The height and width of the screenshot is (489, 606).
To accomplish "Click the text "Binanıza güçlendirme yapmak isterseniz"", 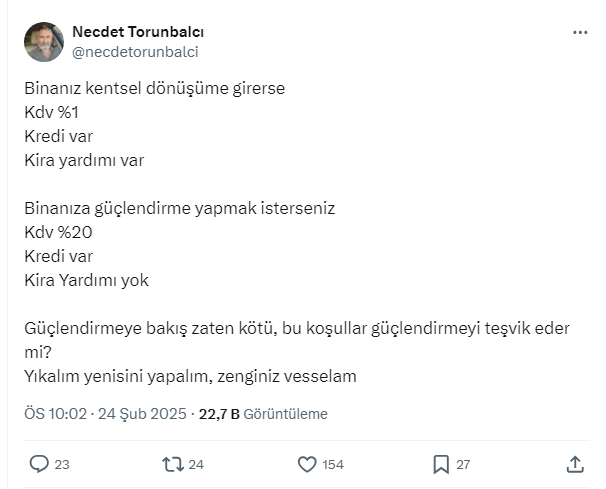I will 179,209.
